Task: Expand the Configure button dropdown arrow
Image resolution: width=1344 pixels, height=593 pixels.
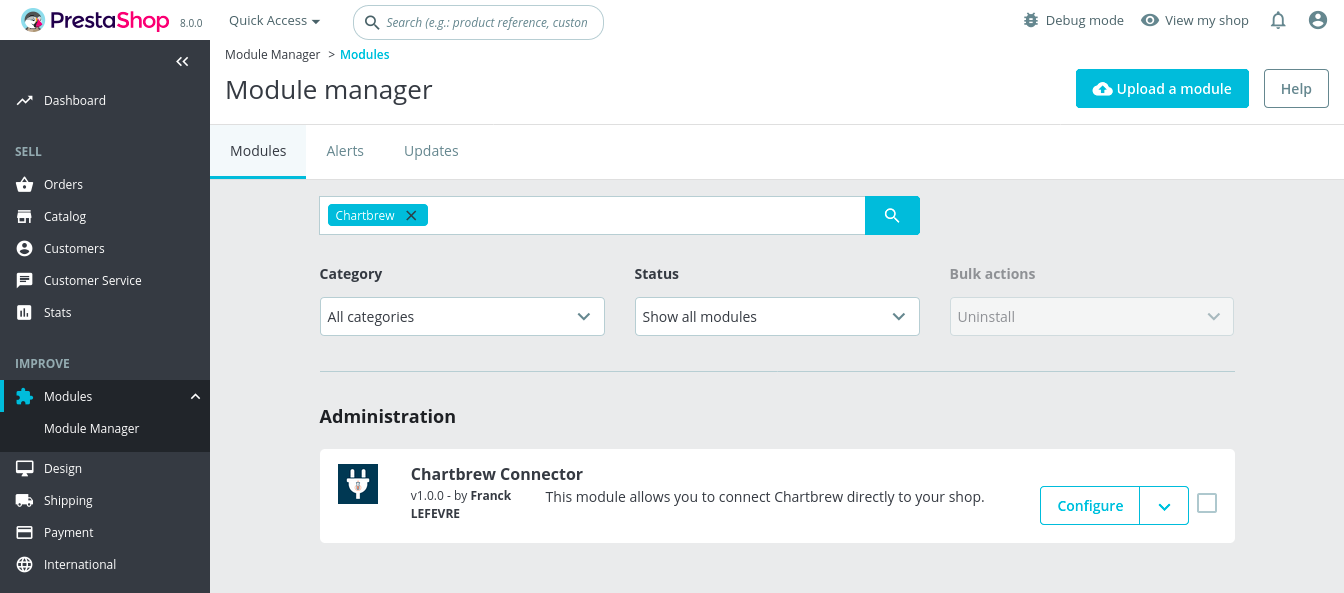Action: coord(1164,506)
